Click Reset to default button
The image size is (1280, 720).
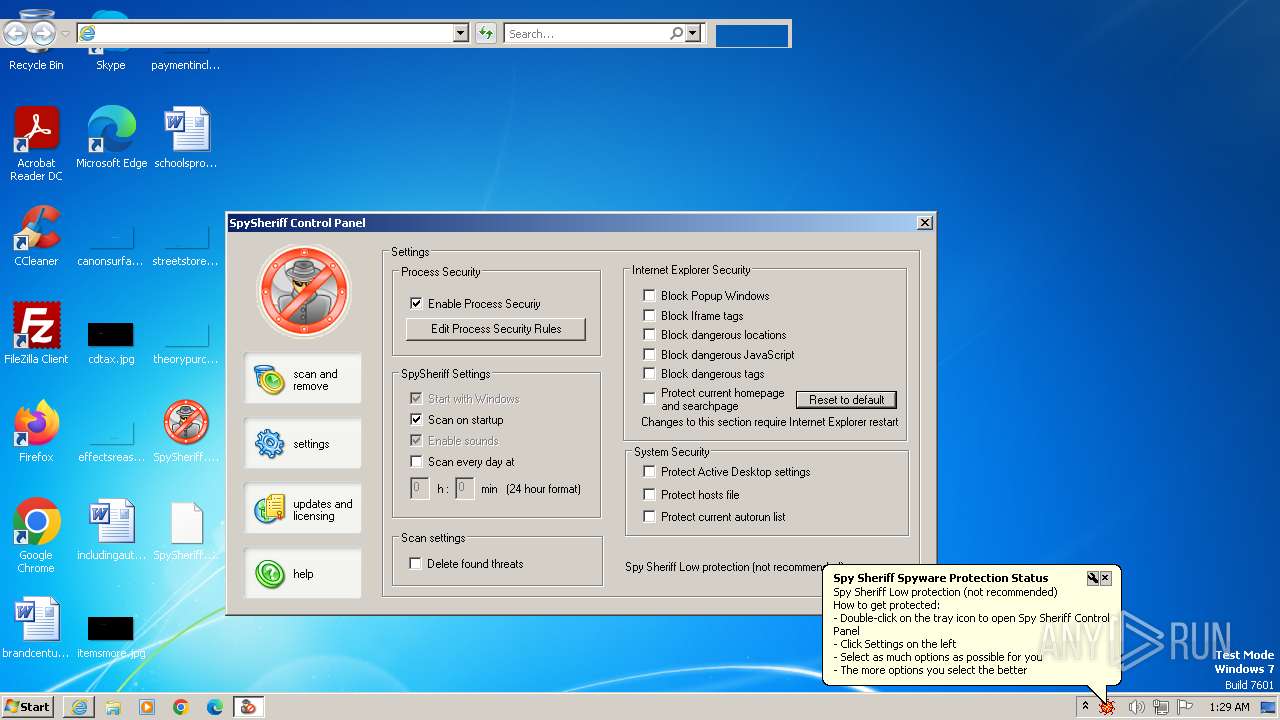[846, 400]
